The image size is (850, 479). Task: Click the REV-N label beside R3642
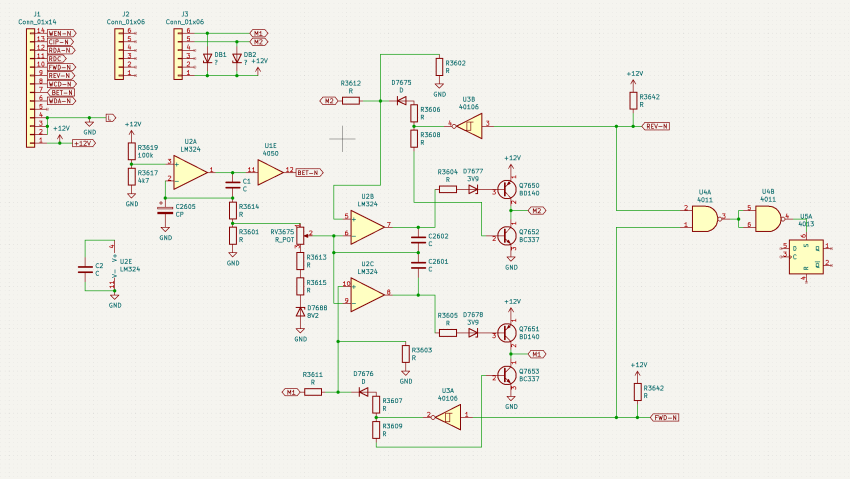656,126
